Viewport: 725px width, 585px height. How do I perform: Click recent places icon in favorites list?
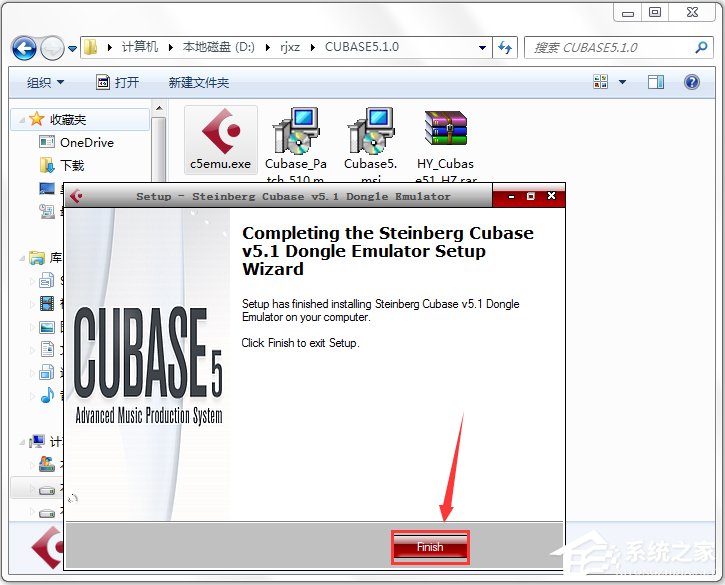47,211
